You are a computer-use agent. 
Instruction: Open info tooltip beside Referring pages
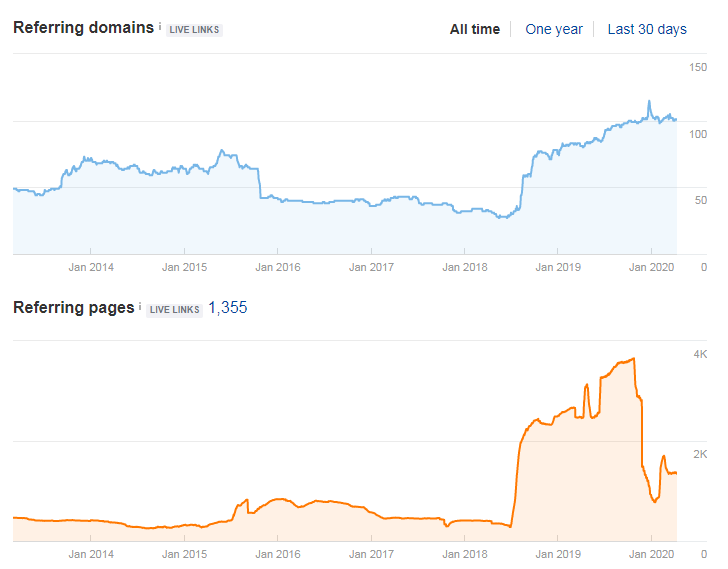pos(140,306)
